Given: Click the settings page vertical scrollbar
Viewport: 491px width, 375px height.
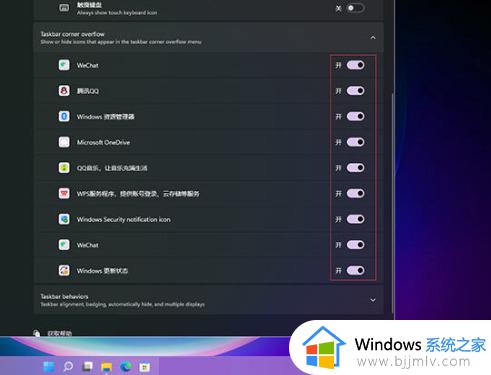Looking at the screenshot, I should (393, 203).
